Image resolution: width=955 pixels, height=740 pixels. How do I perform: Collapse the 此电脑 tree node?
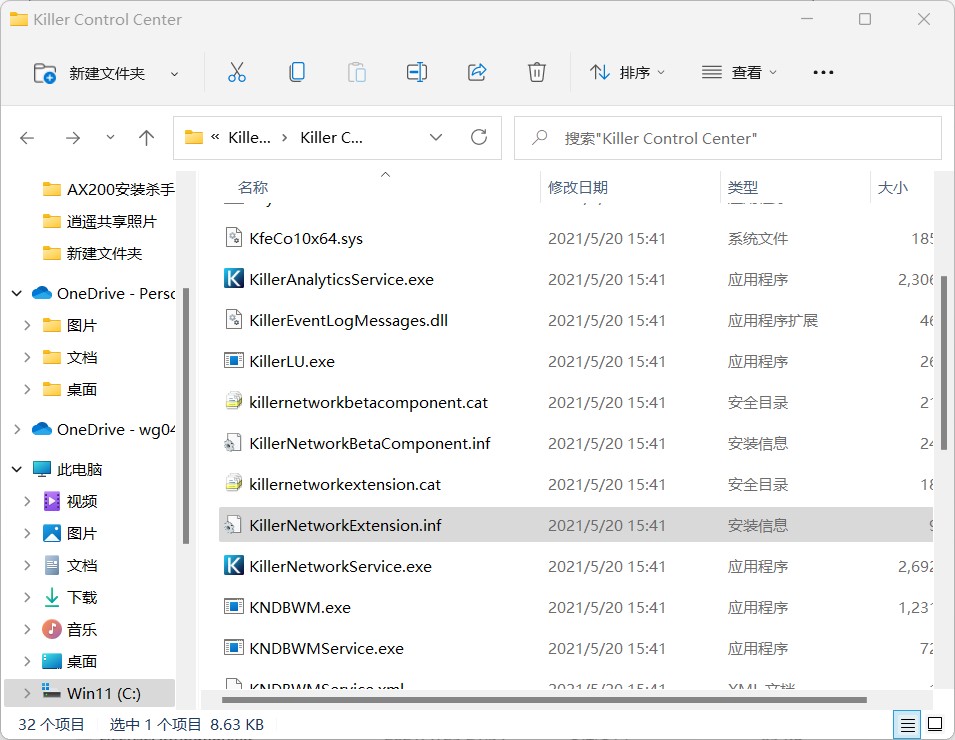(17, 469)
